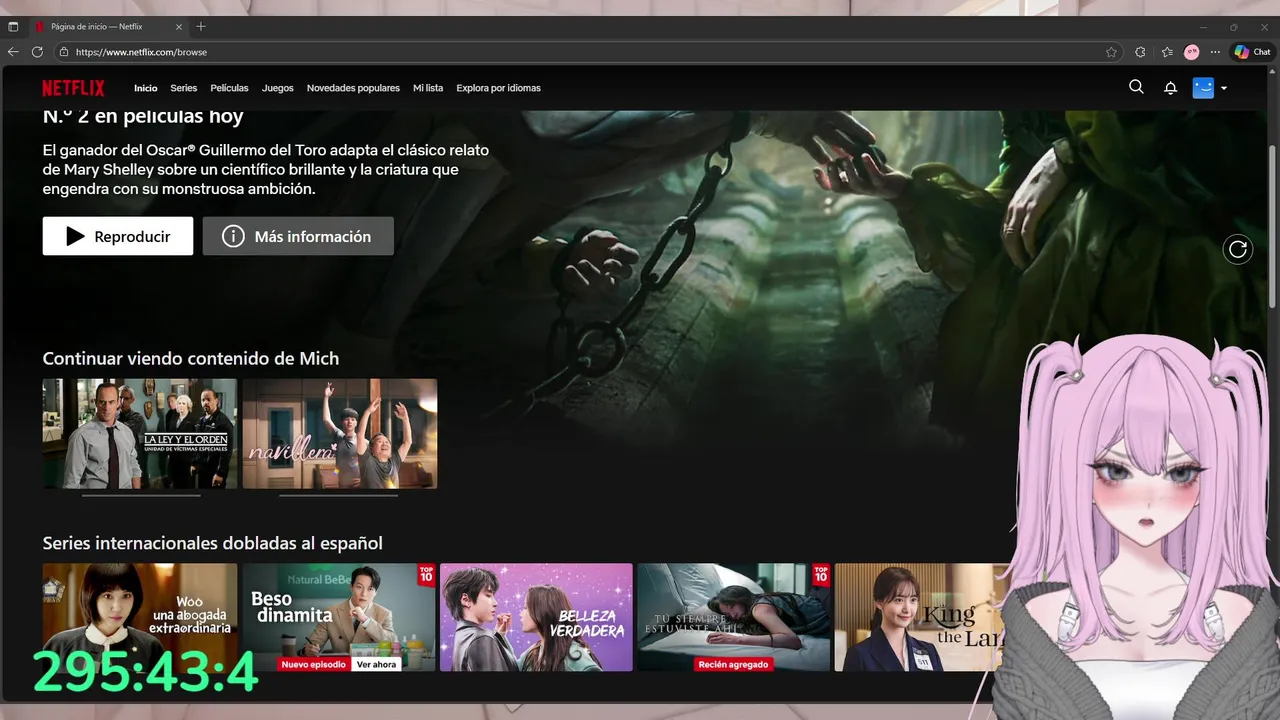The height and width of the screenshot is (720, 1280).
Task: Click progress bar under Navillera
Action: (x=338, y=495)
